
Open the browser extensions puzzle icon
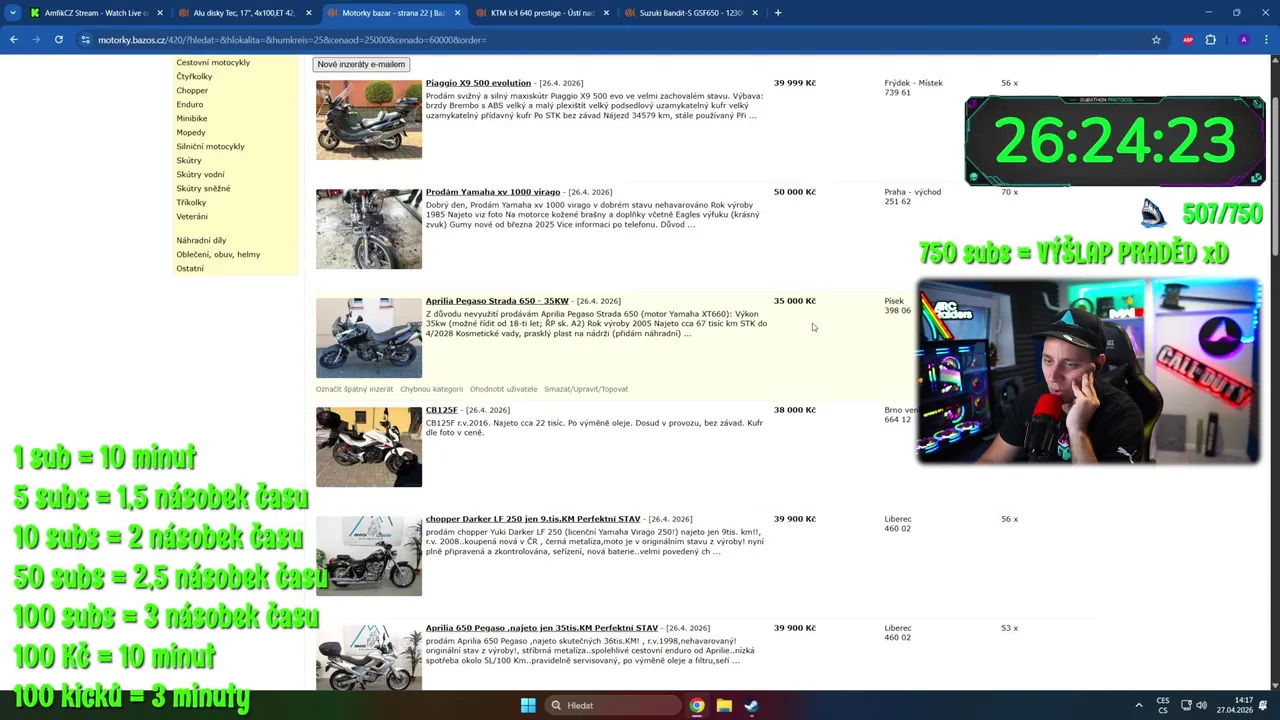pos(1211,40)
